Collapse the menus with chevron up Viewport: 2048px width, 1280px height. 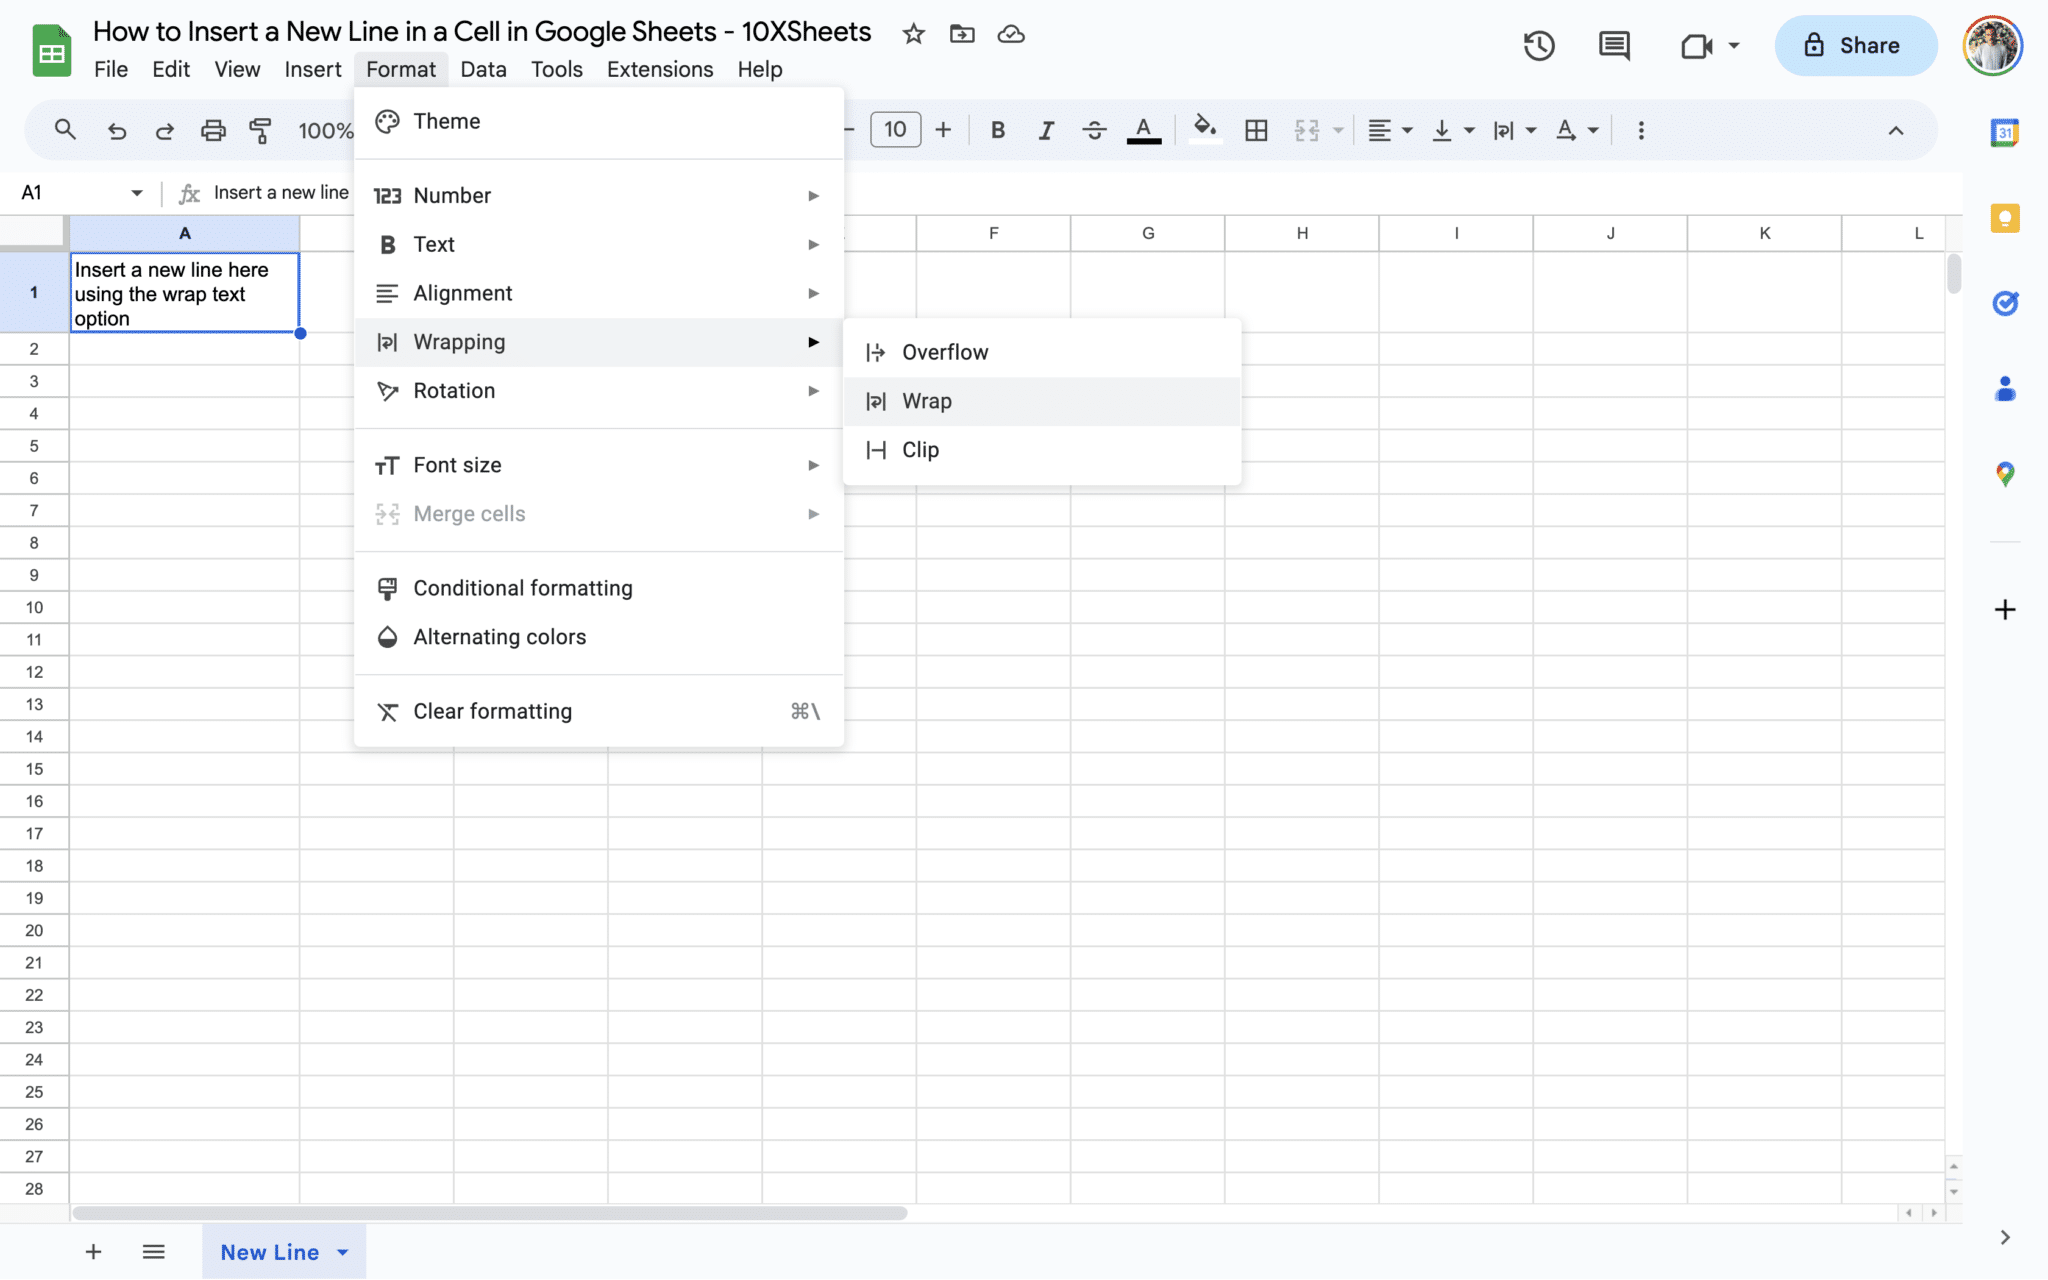pos(1896,130)
